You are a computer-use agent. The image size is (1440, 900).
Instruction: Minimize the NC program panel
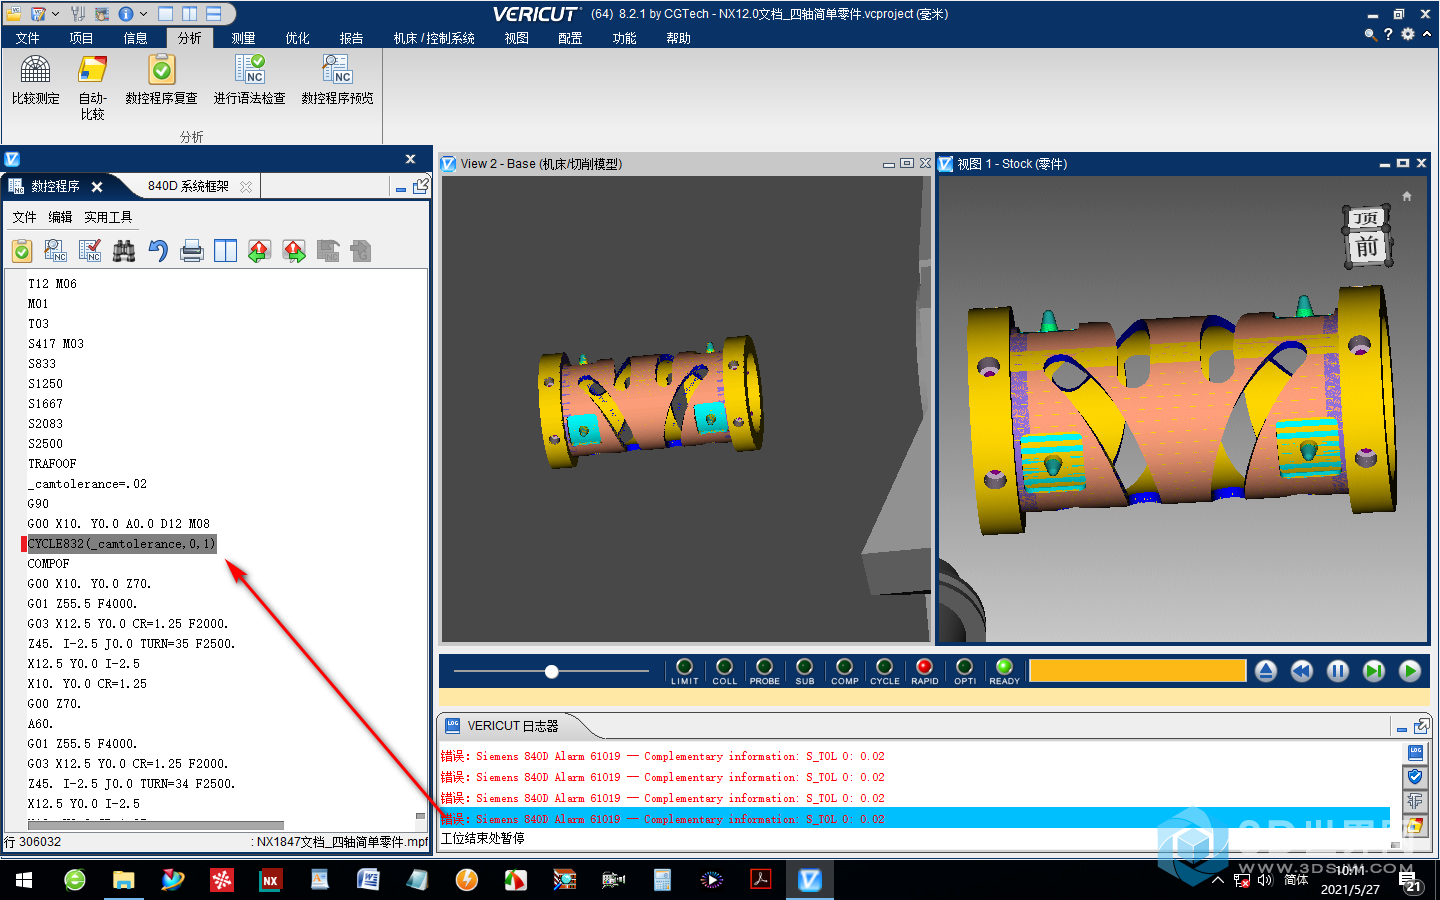(x=401, y=188)
